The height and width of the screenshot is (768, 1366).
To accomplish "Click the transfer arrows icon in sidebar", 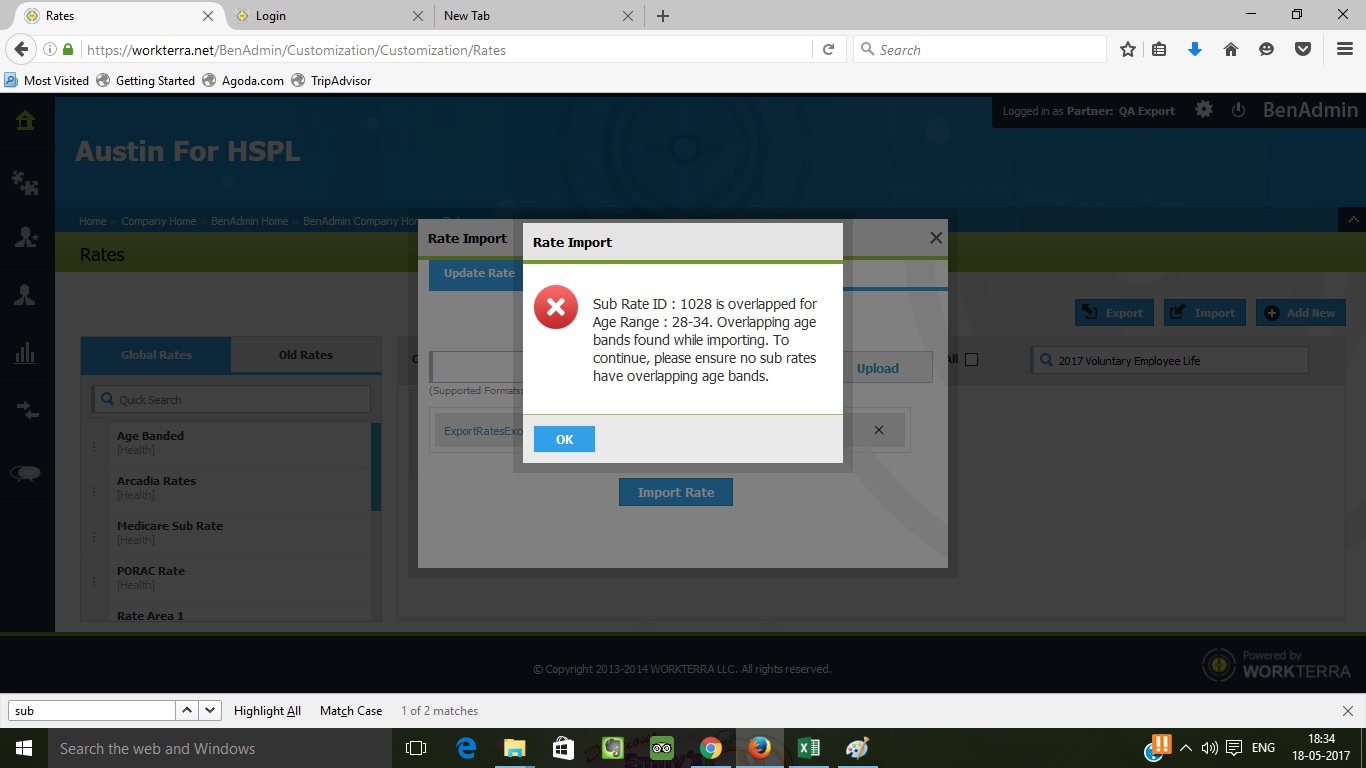I will pyautogui.click(x=25, y=410).
